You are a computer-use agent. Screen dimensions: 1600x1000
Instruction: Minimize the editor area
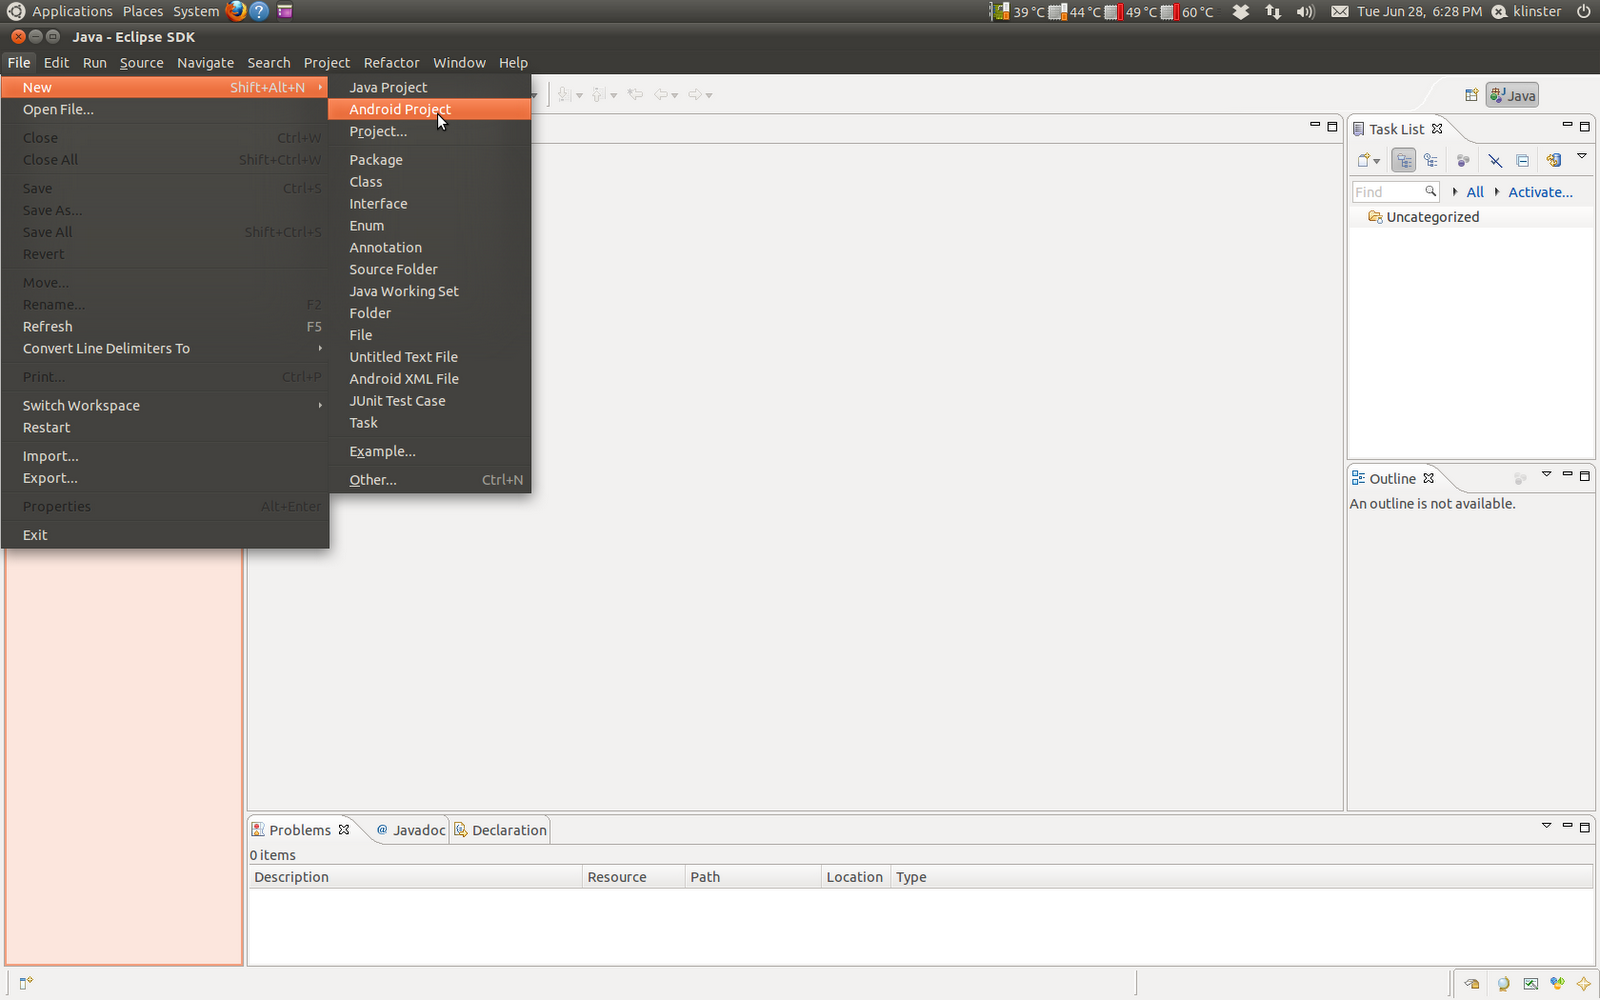point(1315,125)
